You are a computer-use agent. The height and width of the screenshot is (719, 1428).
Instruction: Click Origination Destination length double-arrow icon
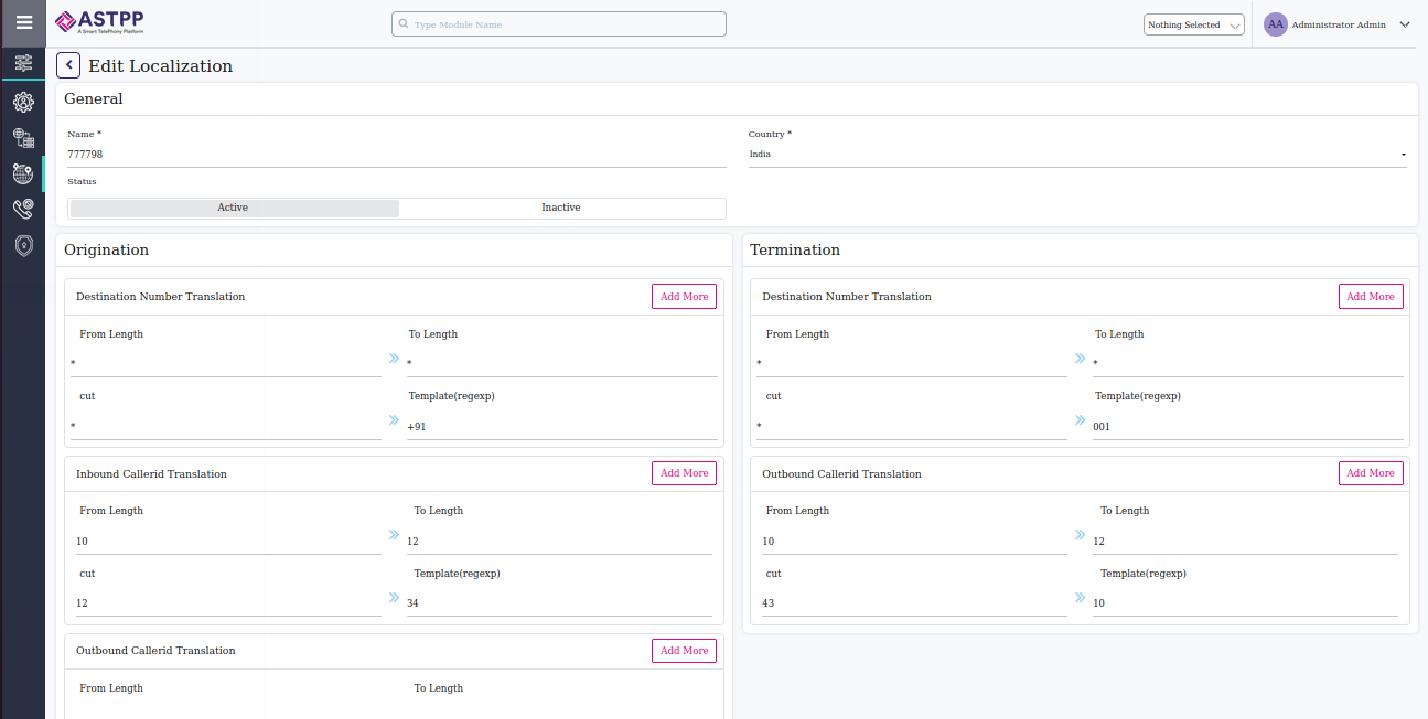[393, 358]
